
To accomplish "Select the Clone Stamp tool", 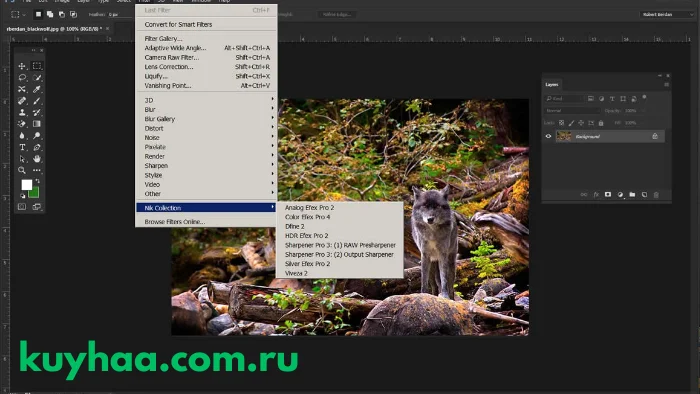I will pyautogui.click(x=22, y=112).
